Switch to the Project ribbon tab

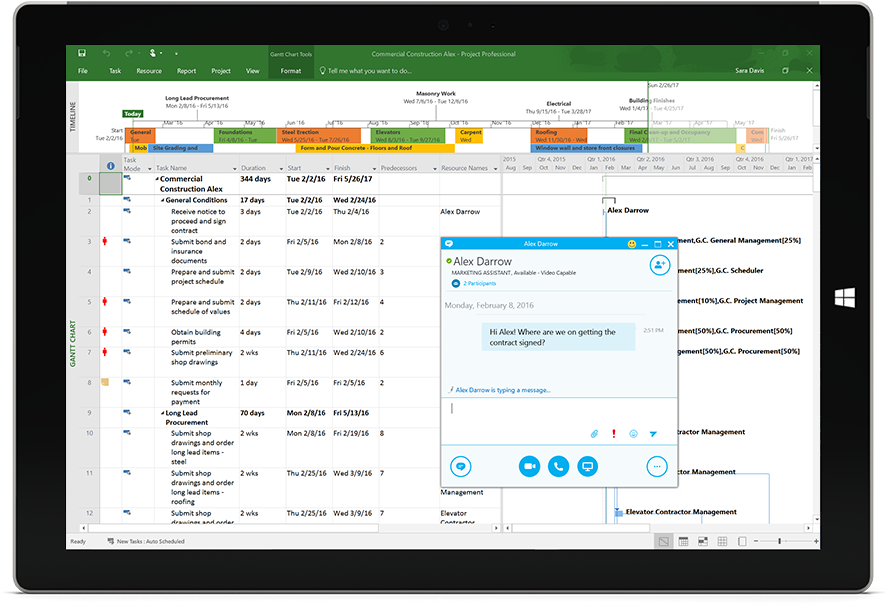click(x=221, y=71)
